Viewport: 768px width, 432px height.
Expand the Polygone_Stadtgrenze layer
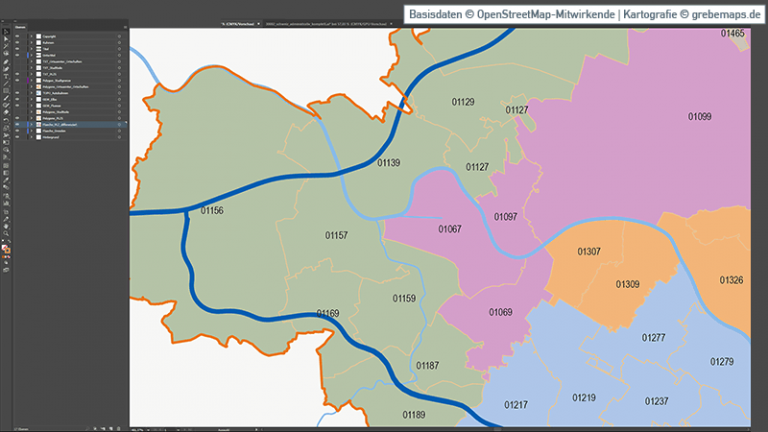tap(30, 80)
